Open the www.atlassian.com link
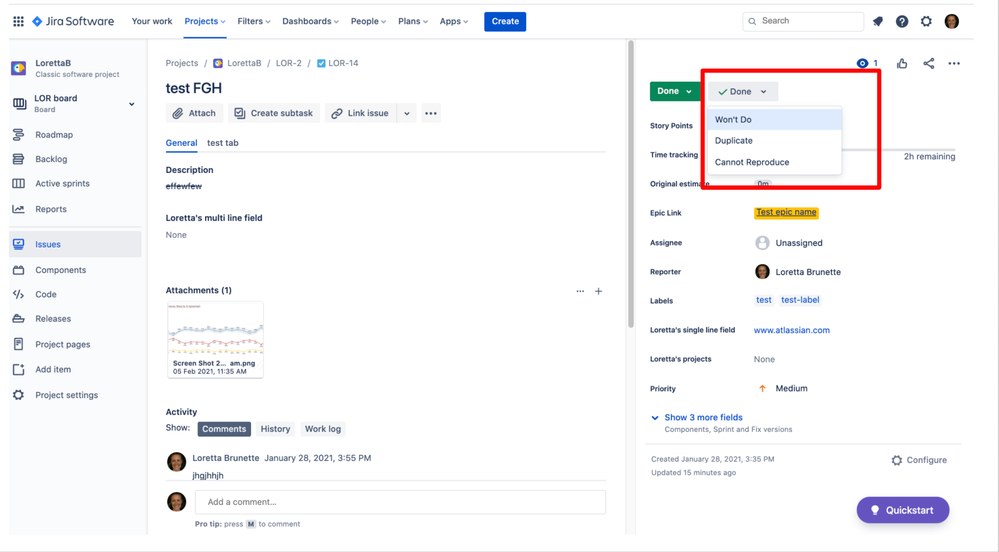The image size is (999, 552). 791,330
